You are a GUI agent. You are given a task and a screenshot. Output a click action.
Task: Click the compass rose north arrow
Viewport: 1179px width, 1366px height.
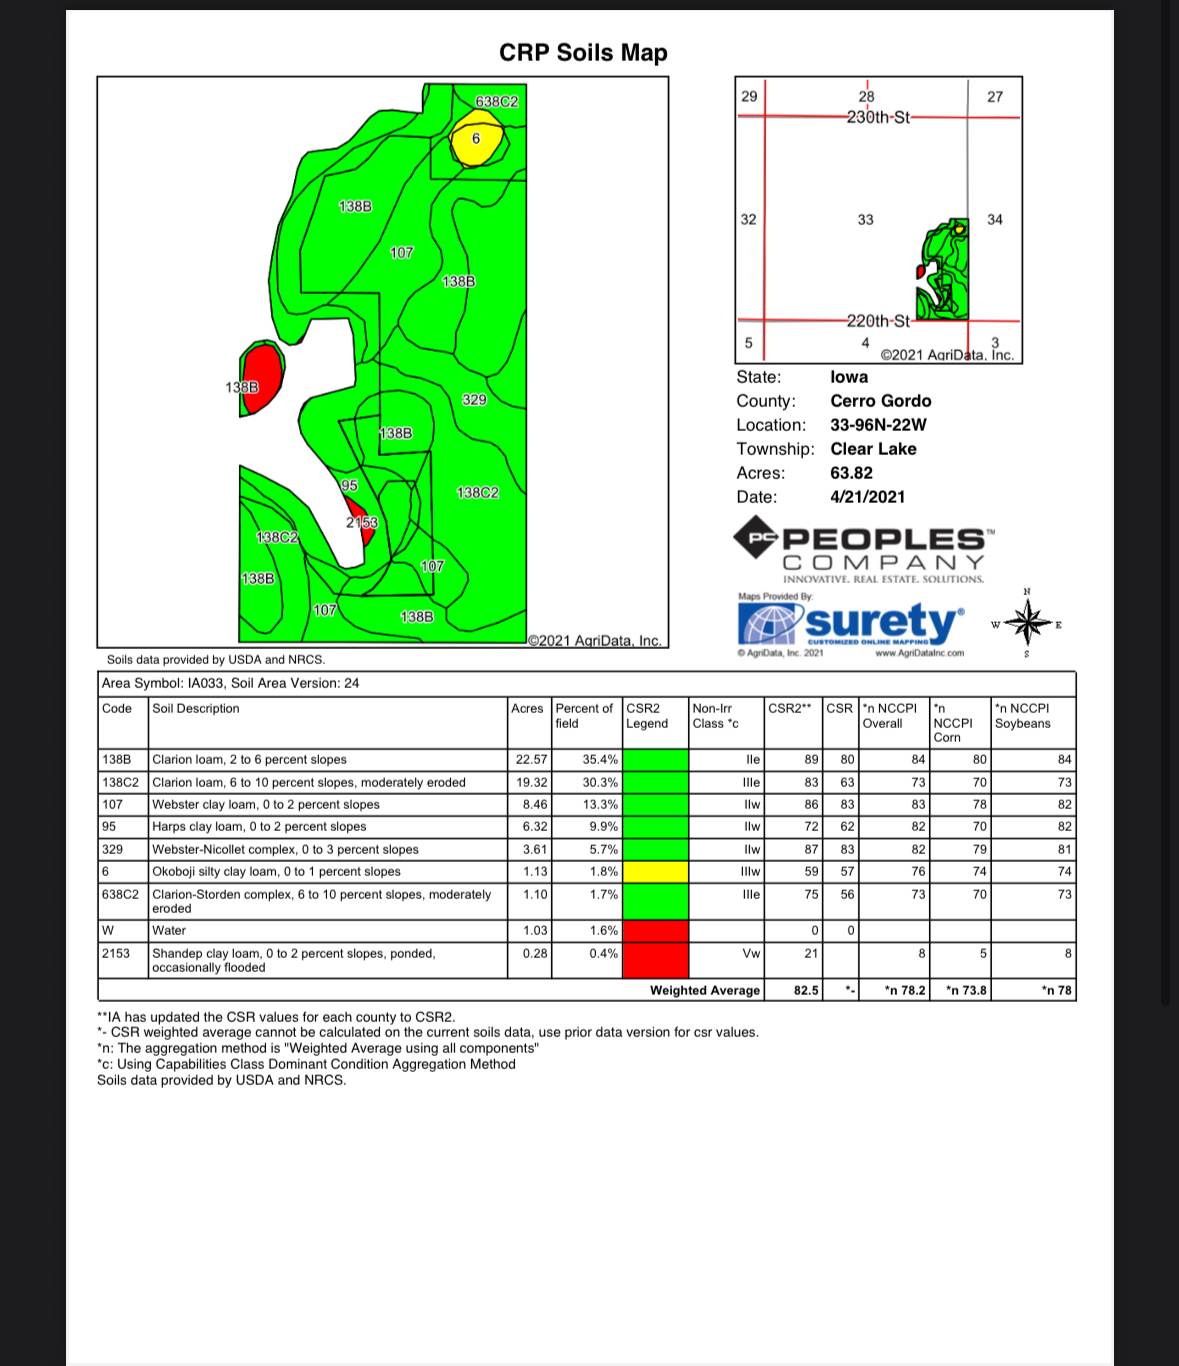tap(1028, 623)
